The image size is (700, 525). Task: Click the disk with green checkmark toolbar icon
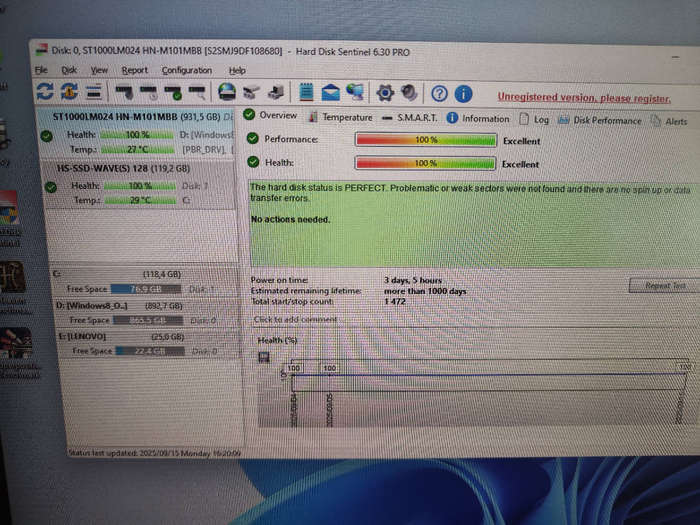click(x=173, y=92)
